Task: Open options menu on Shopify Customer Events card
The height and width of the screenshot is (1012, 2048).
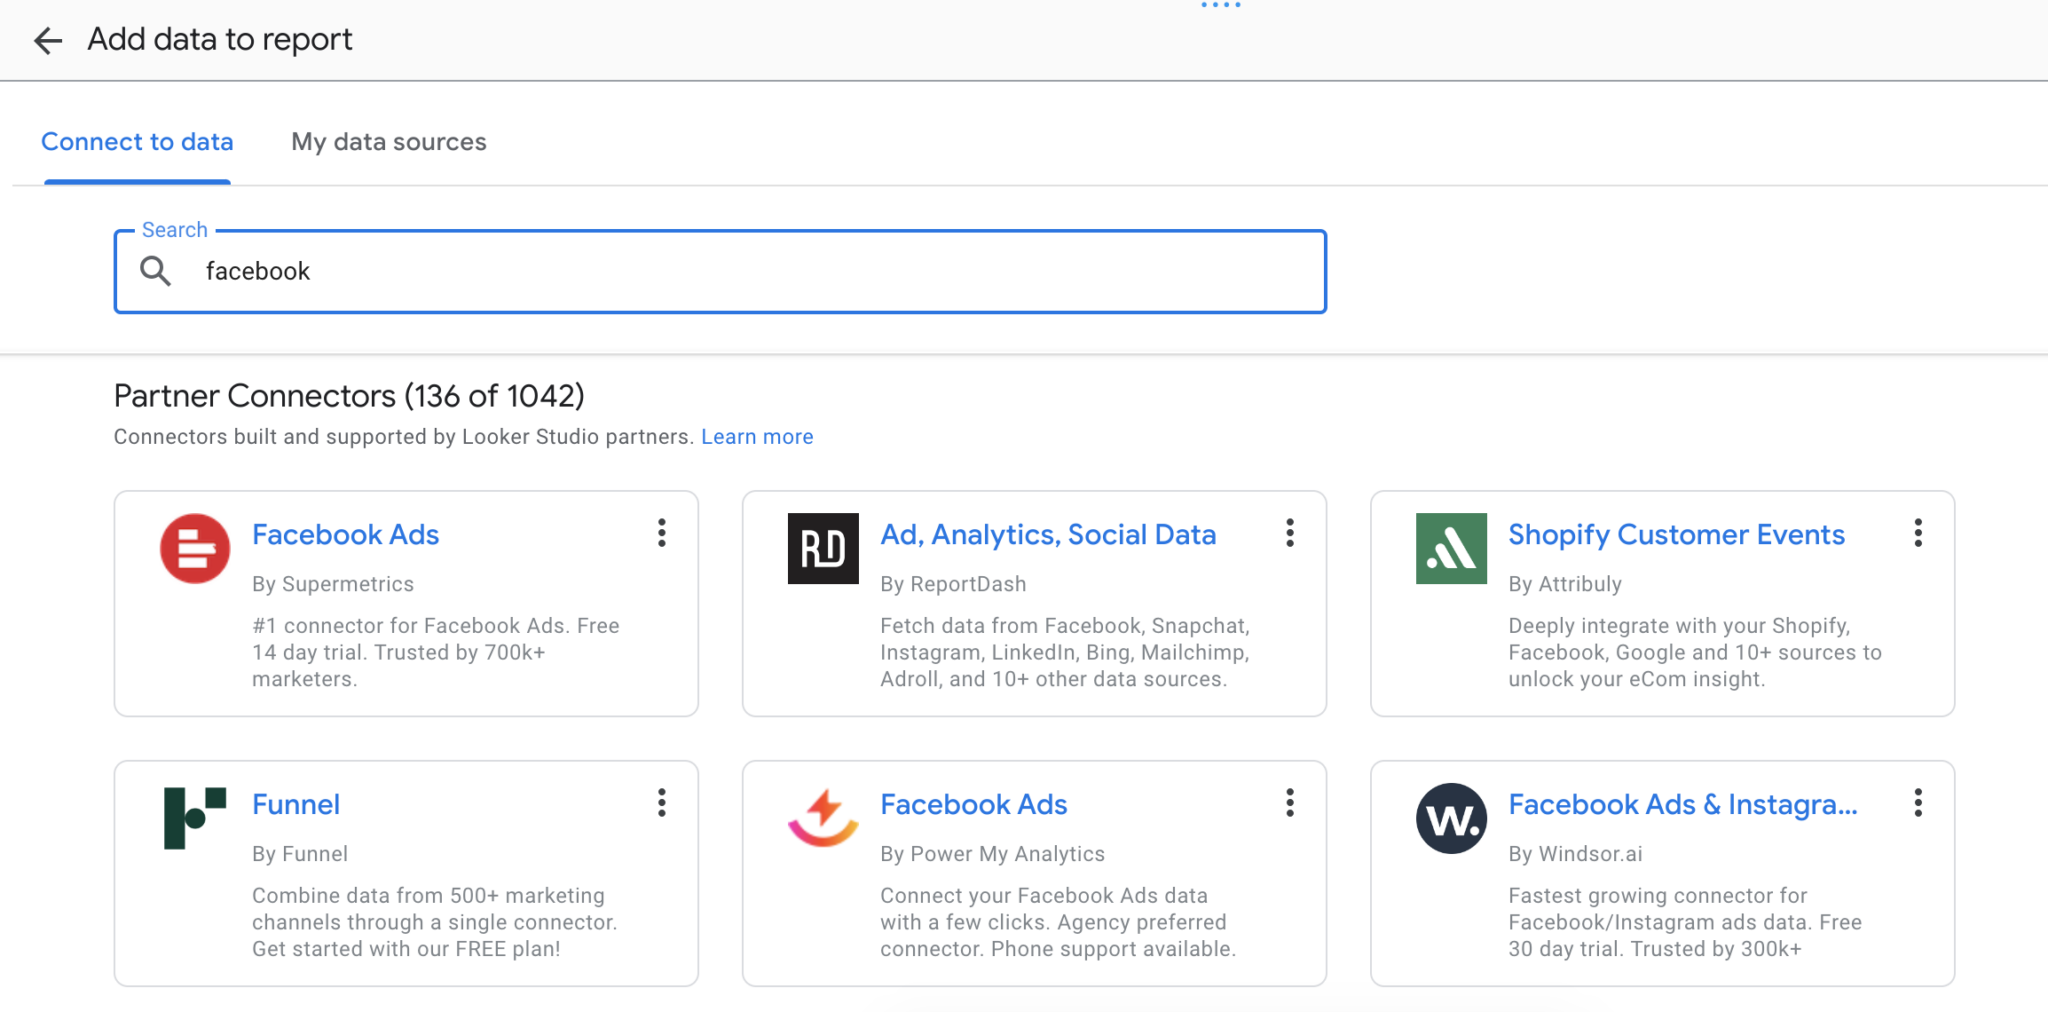Action: click(x=1918, y=533)
